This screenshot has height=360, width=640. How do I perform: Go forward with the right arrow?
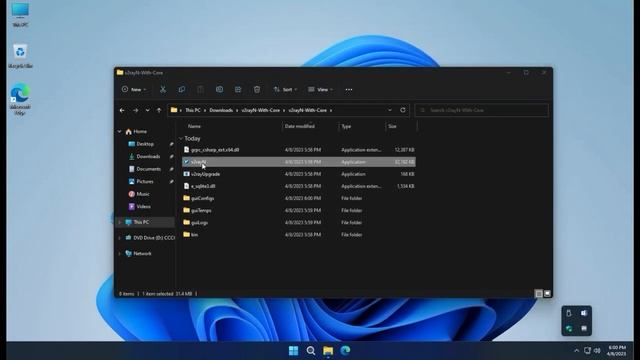click(x=136, y=110)
